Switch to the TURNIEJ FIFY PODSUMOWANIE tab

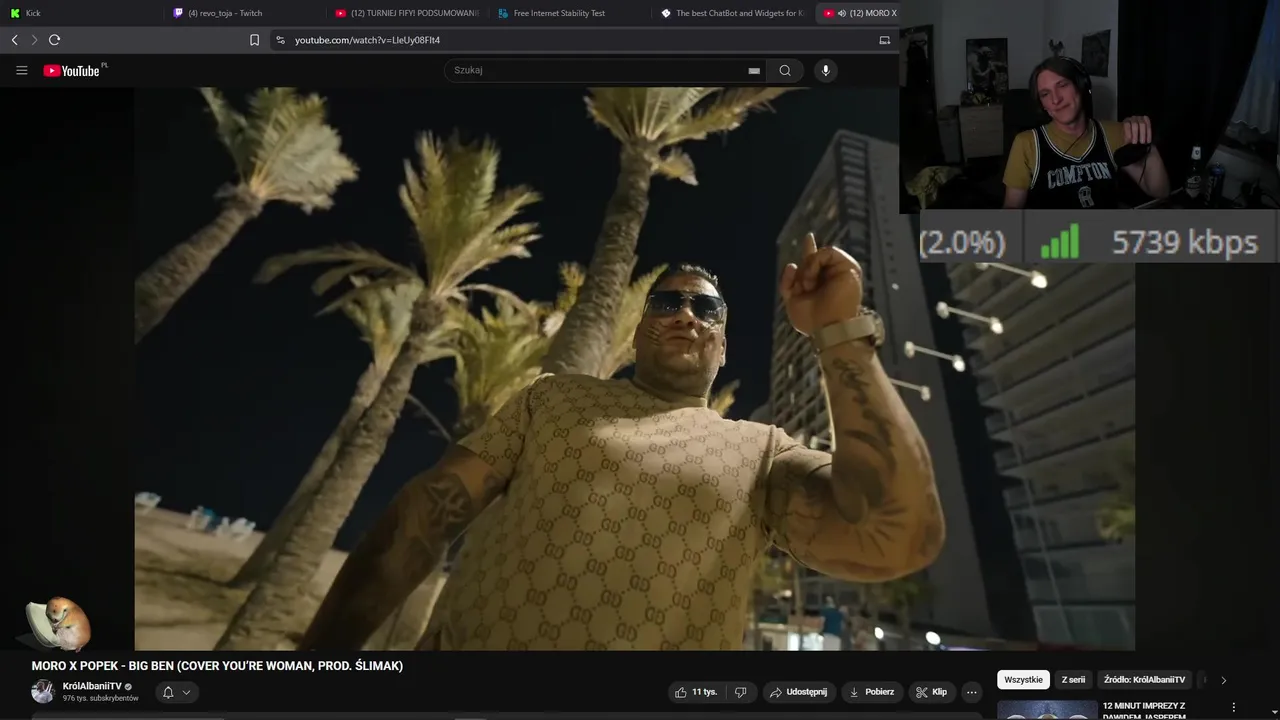[407, 13]
